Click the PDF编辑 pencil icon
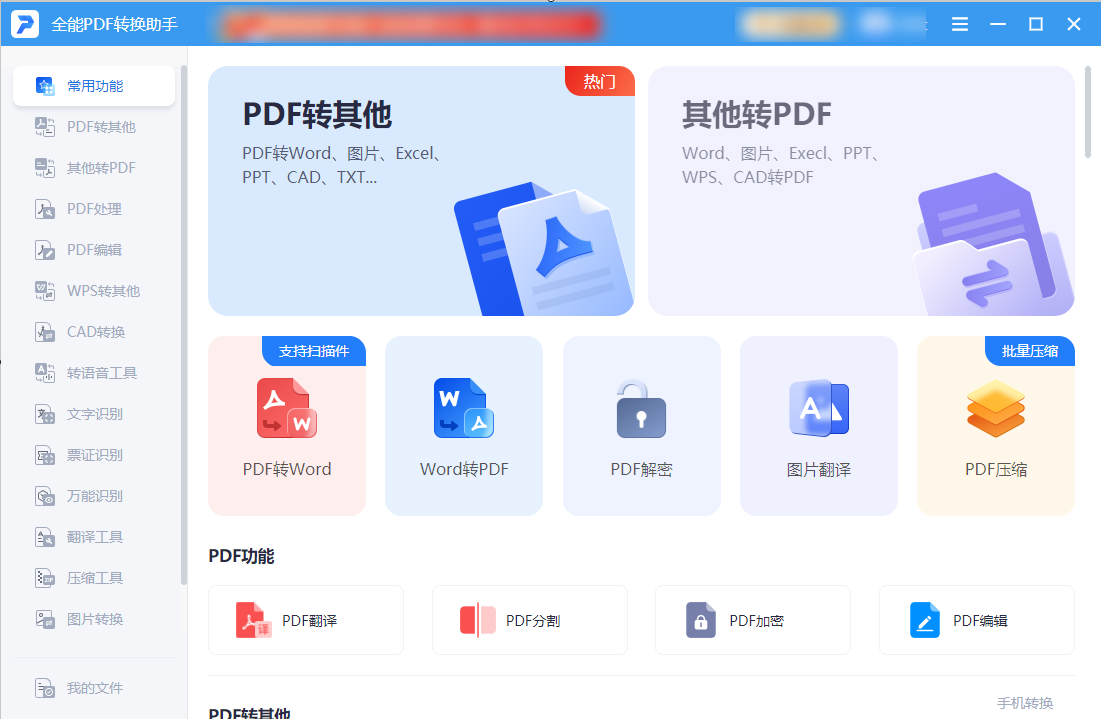Viewport: 1101px width, 719px height. click(x=924, y=620)
